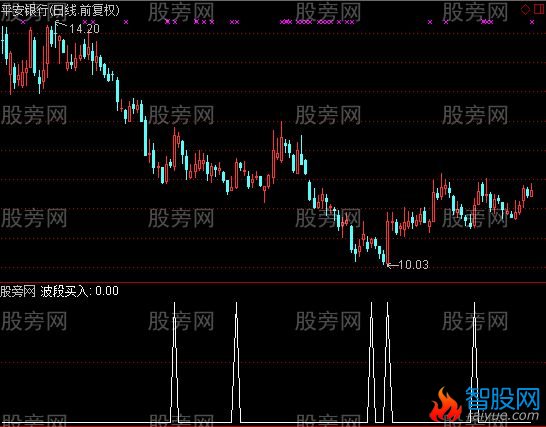This screenshot has width=546, height=427.
Task: Click the 14.20 high price label
Action: point(84,29)
